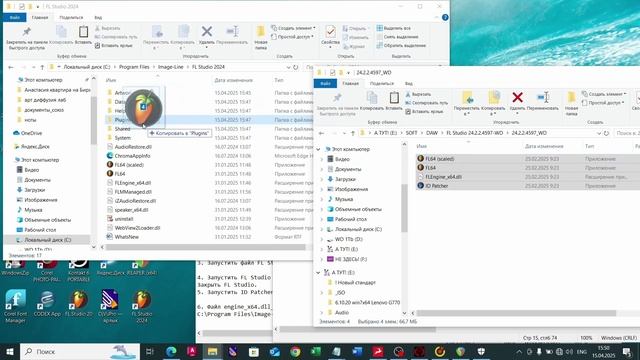Switch to Вид tab in FL Studio 2024 window

[98, 18]
